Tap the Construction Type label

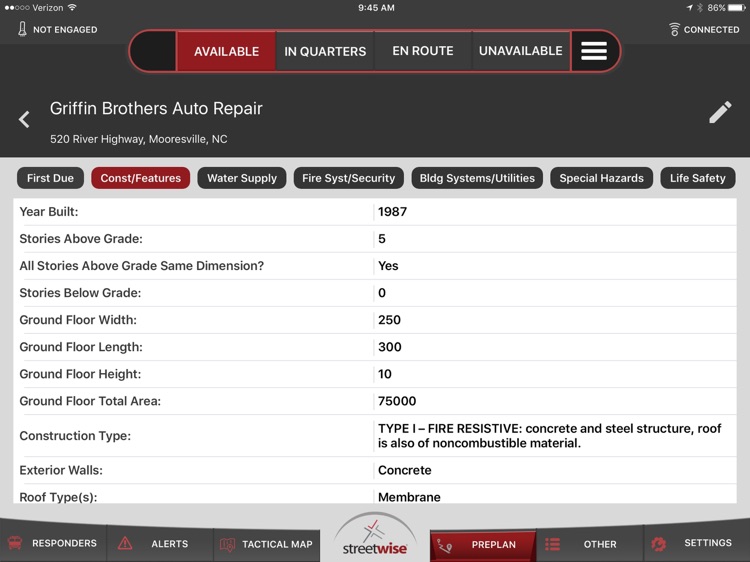75,436
